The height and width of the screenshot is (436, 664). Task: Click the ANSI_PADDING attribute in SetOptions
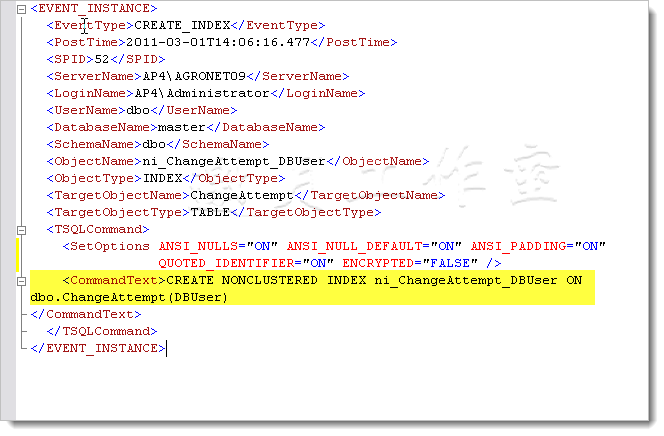[515, 245]
